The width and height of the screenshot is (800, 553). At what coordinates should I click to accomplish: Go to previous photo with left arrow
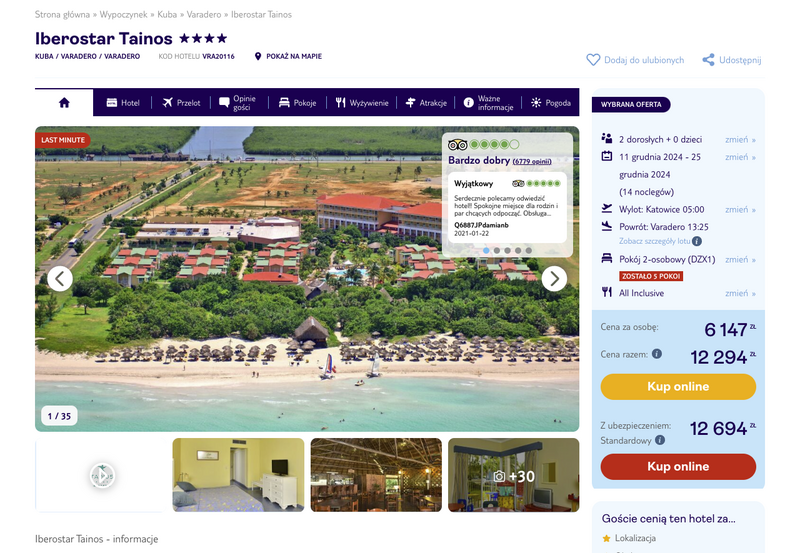pyautogui.click(x=60, y=279)
